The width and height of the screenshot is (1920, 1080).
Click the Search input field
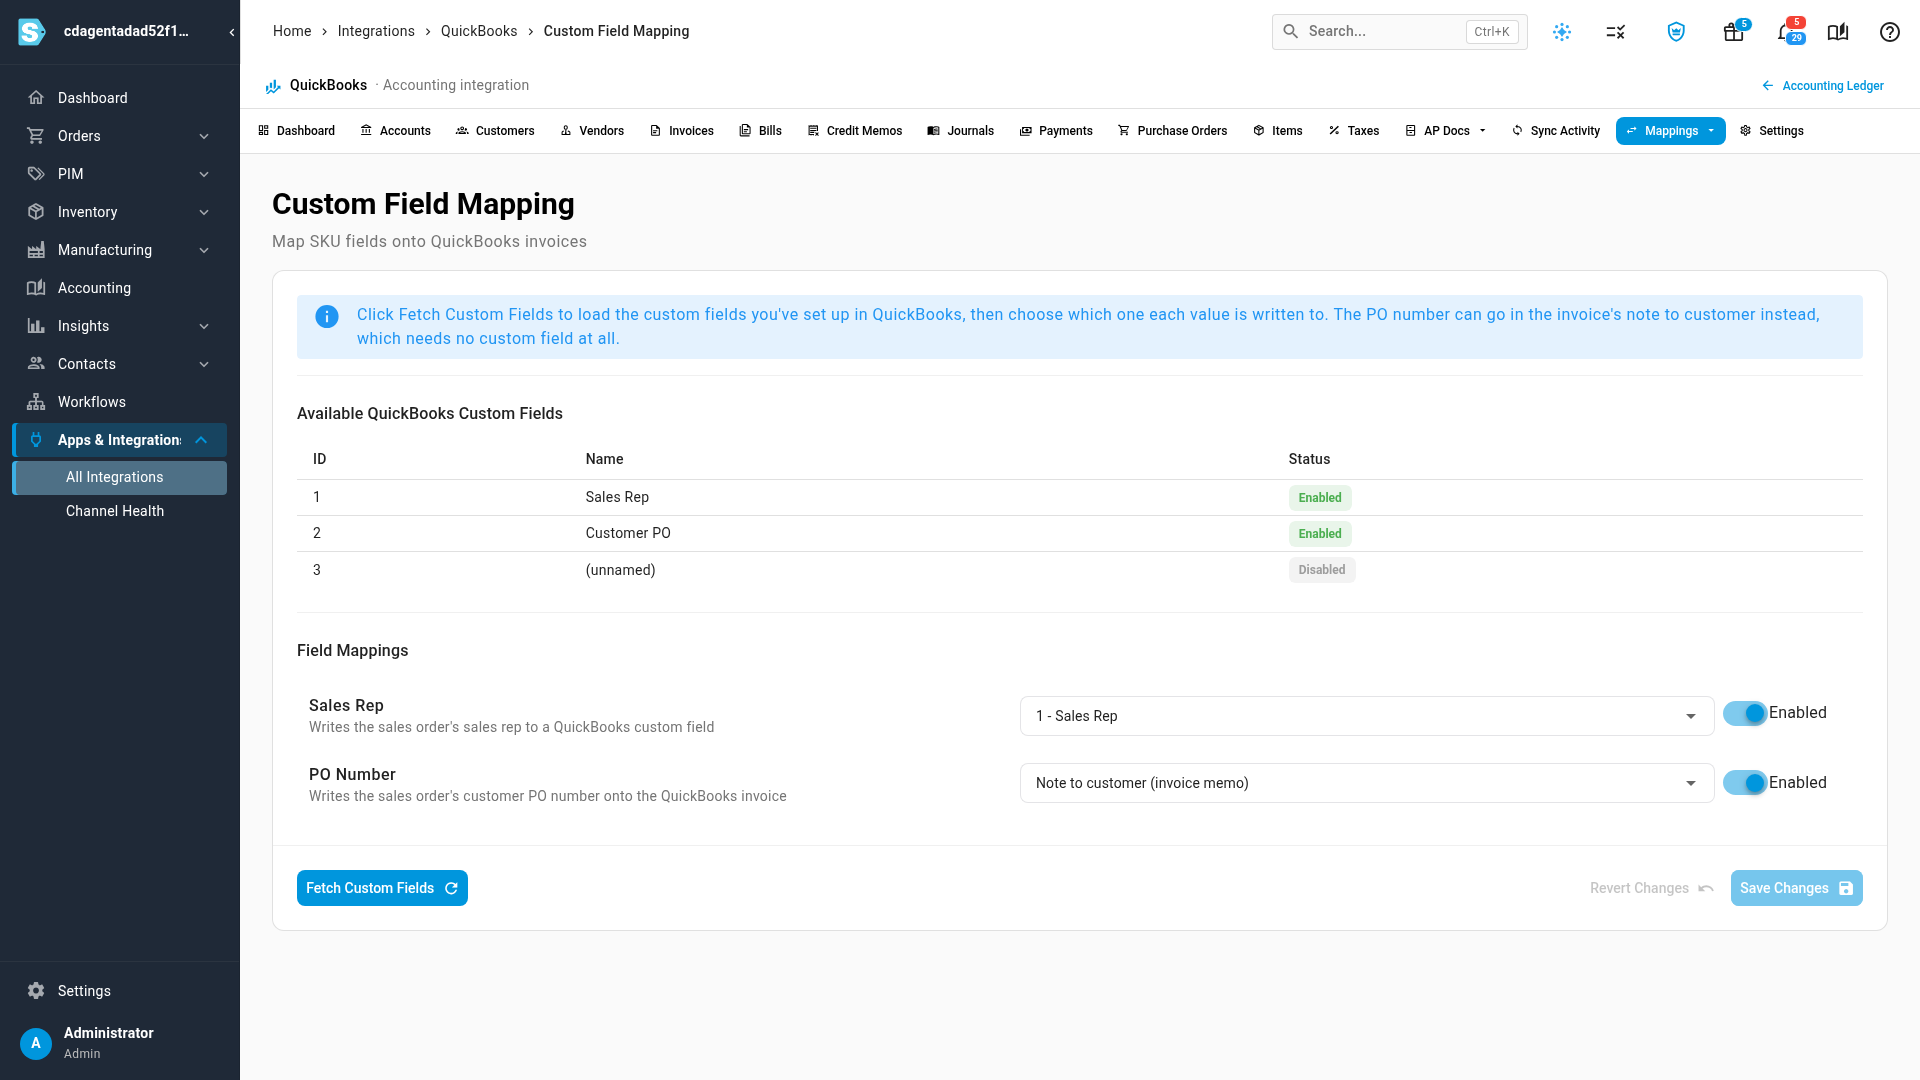(1399, 32)
